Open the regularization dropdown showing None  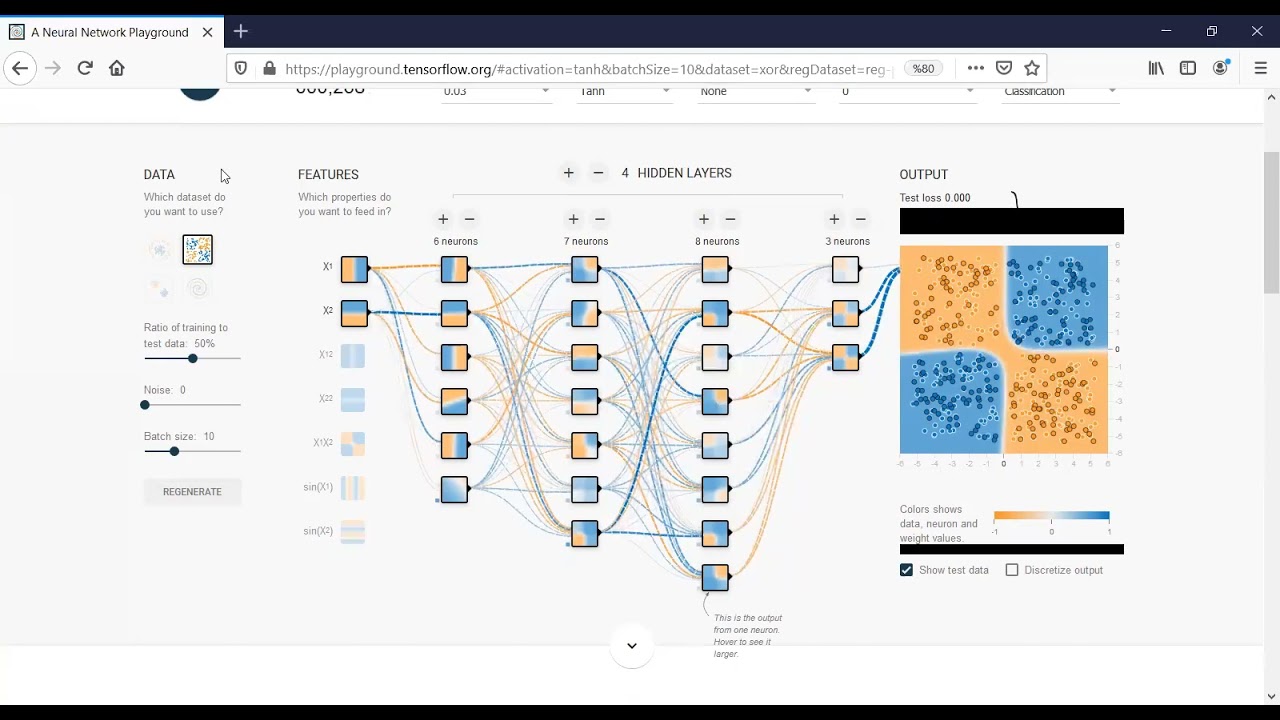coord(755,91)
